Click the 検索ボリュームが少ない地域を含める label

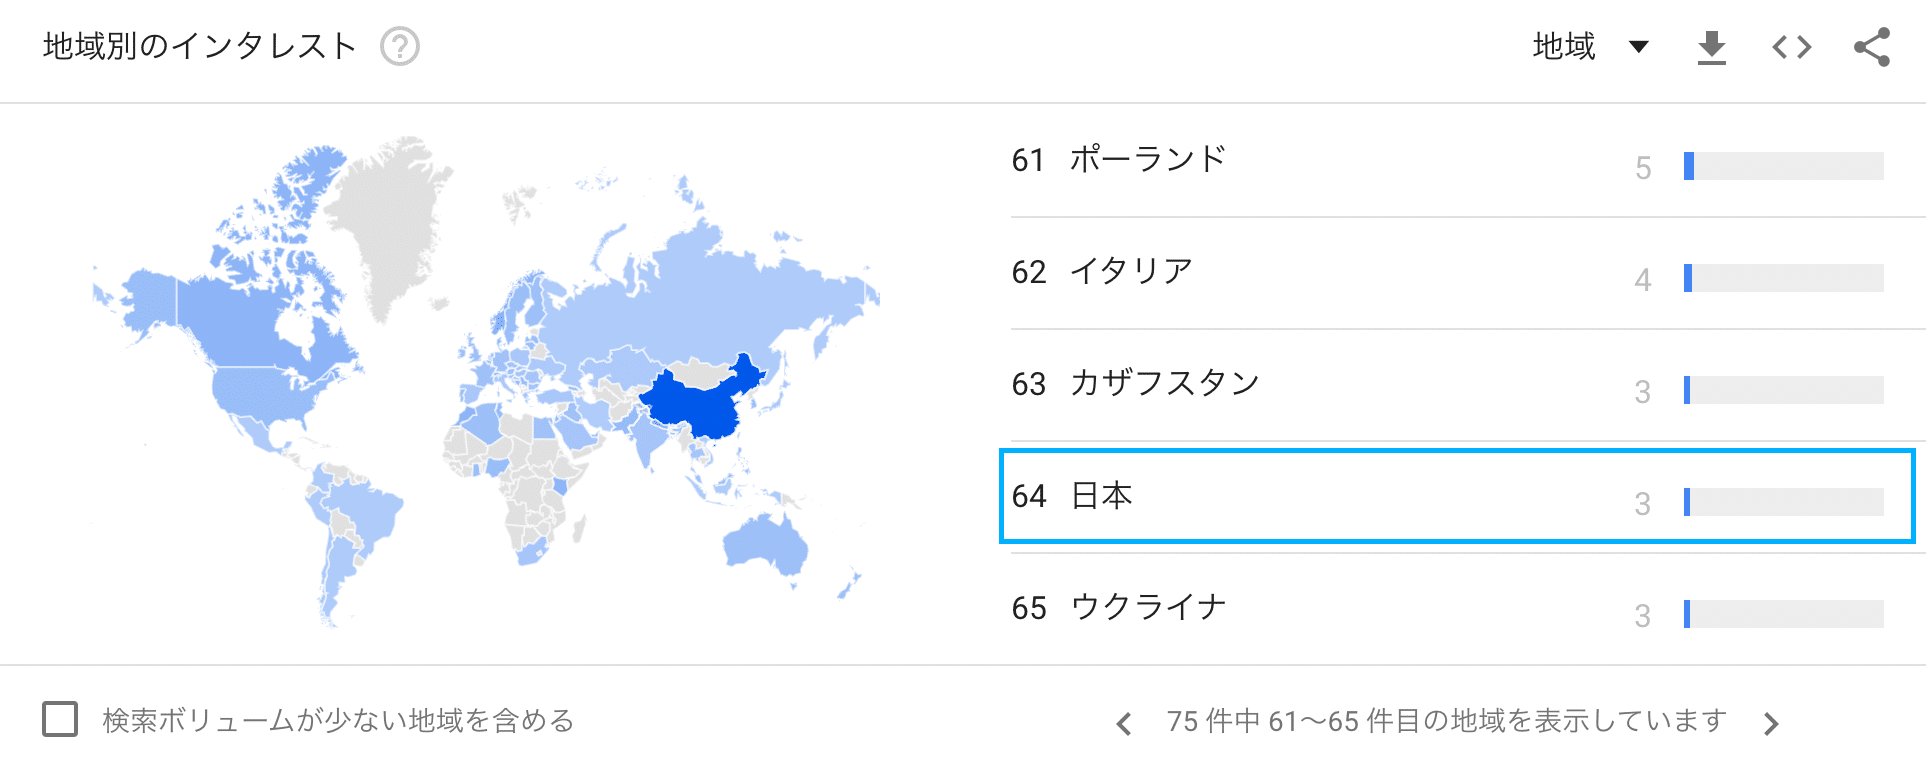point(338,720)
